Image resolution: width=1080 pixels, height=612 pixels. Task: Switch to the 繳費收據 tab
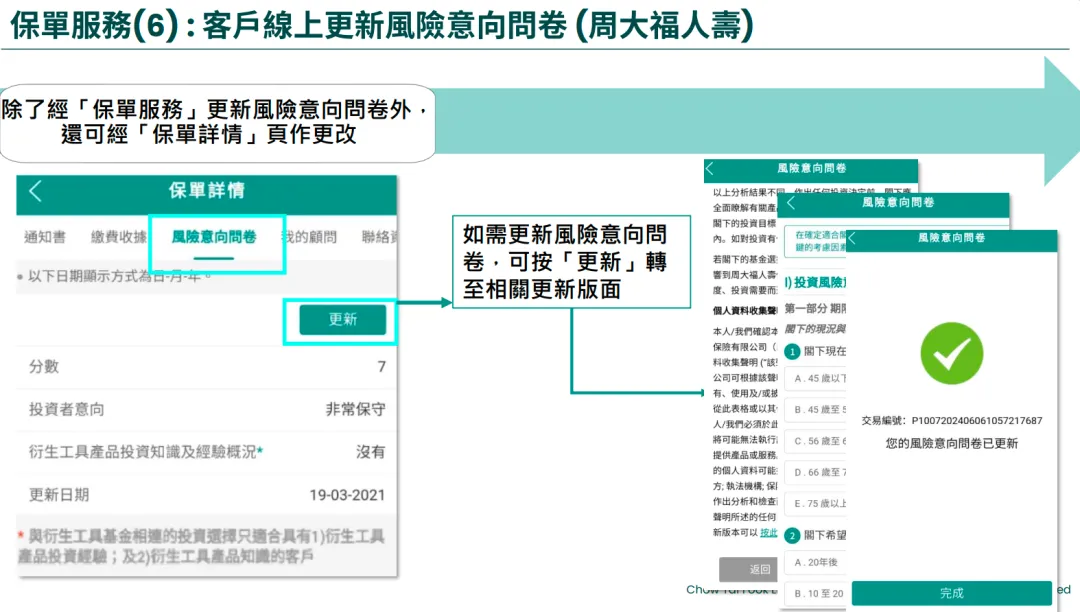(118, 237)
